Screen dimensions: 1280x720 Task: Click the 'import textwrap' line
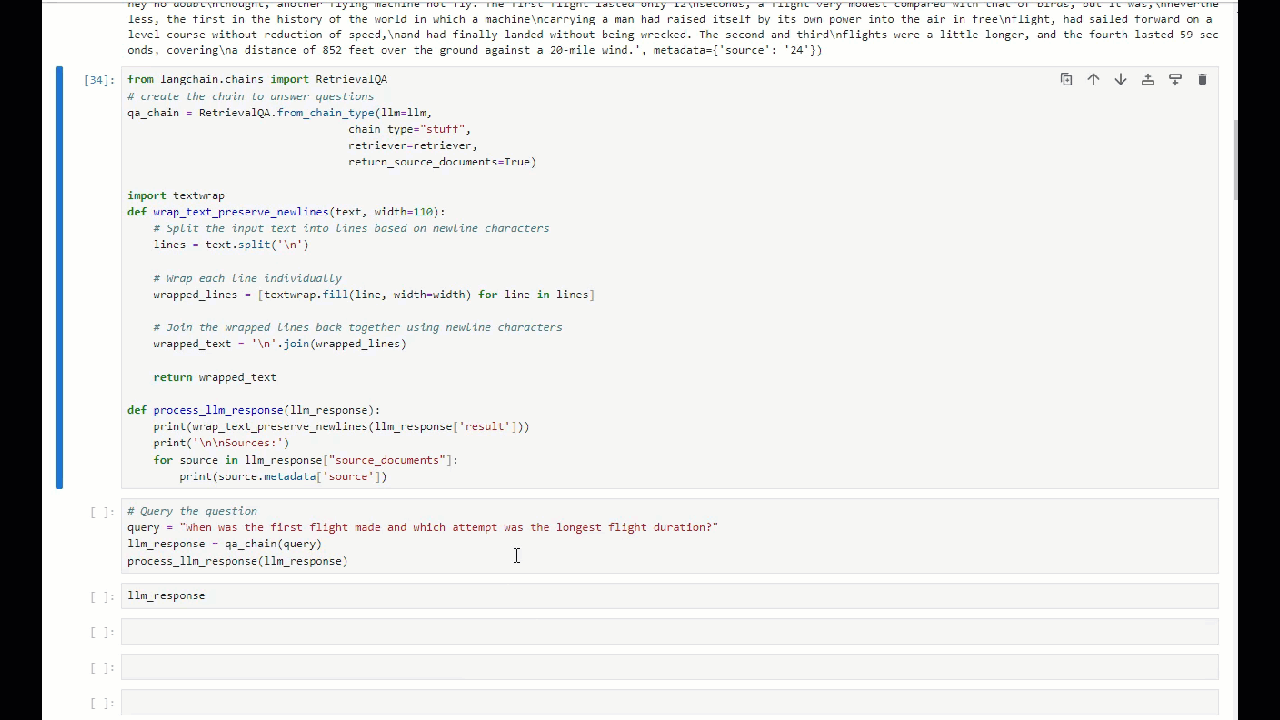point(176,196)
